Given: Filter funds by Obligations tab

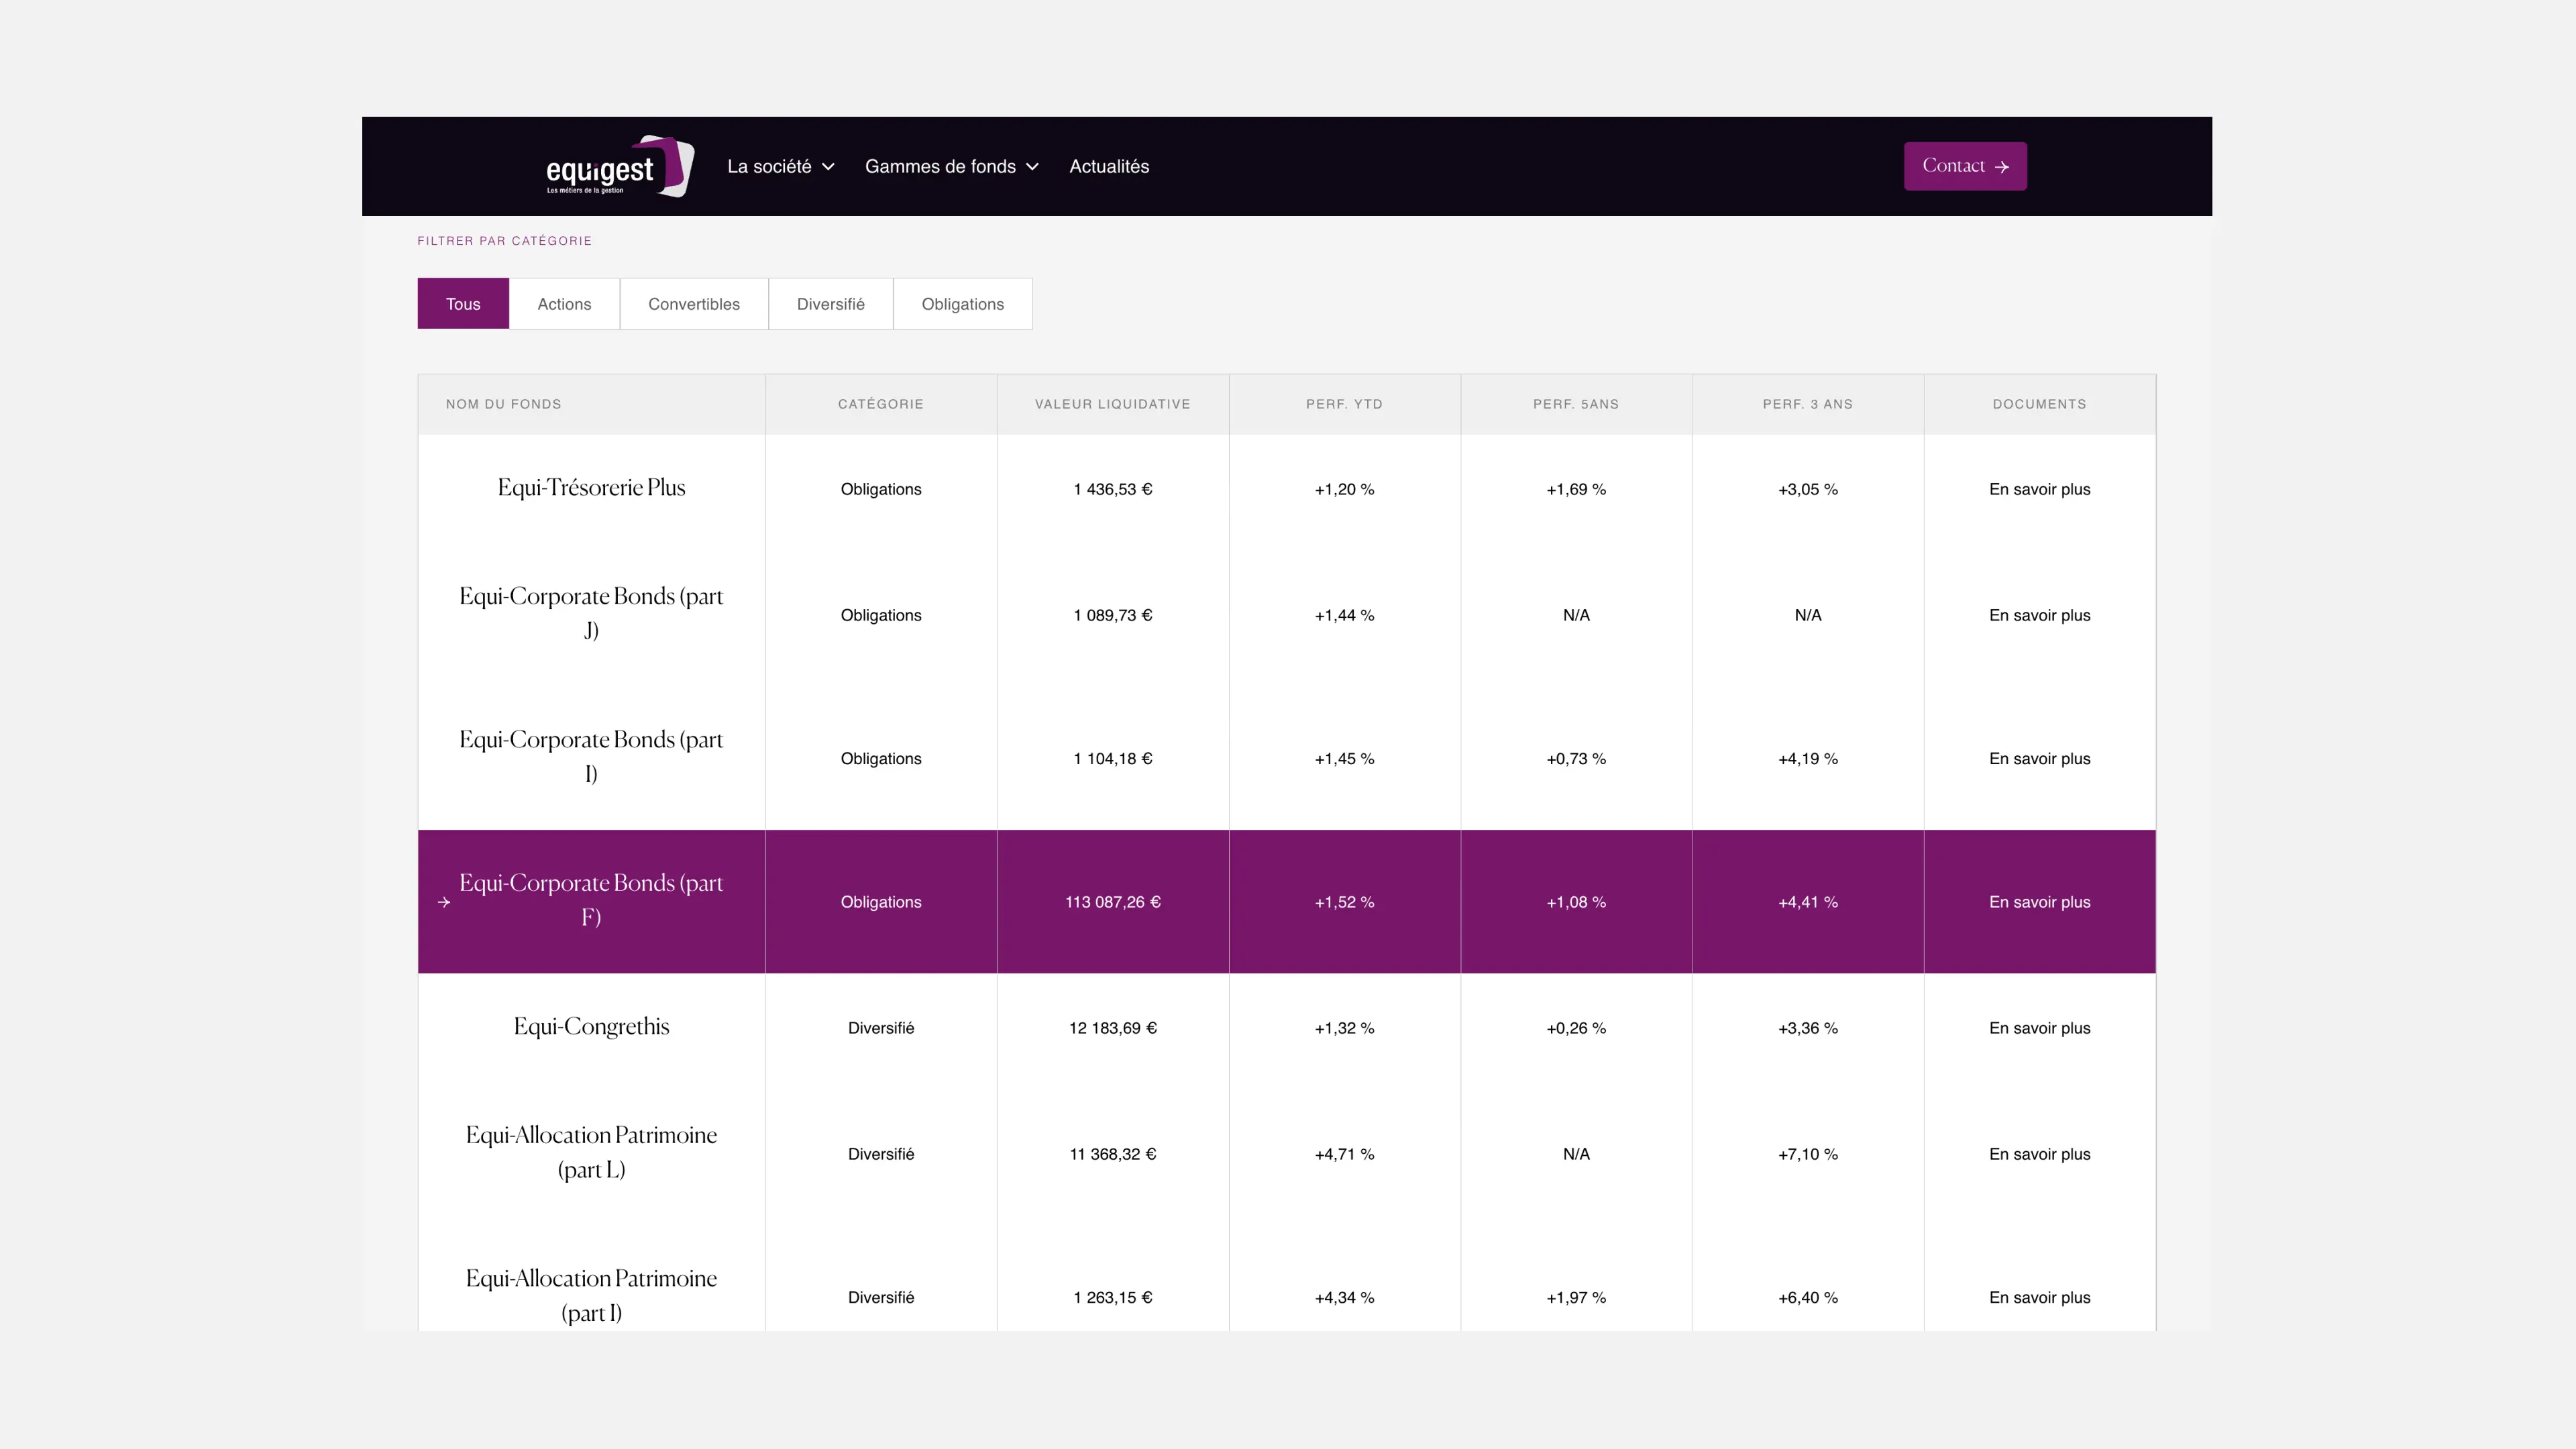Looking at the screenshot, I should click(963, 304).
